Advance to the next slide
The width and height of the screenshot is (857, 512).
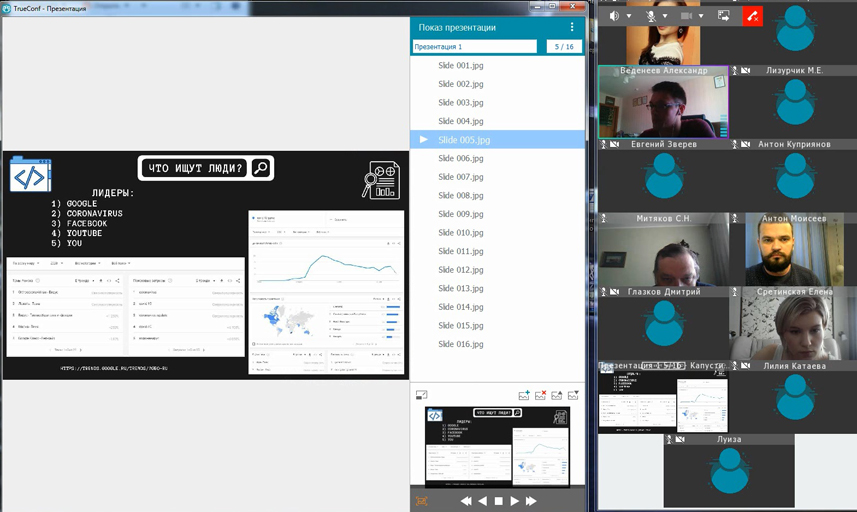click(514, 501)
